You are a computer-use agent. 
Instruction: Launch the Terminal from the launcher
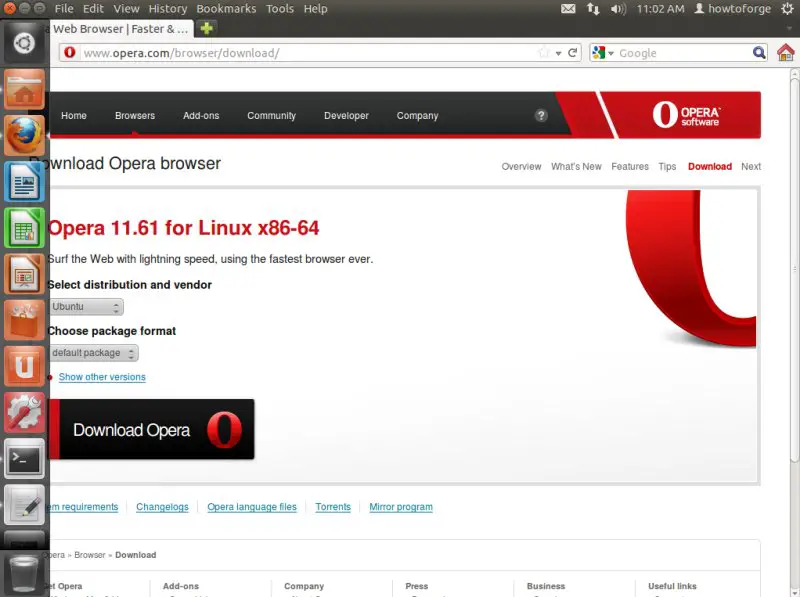(x=24, y=459)
